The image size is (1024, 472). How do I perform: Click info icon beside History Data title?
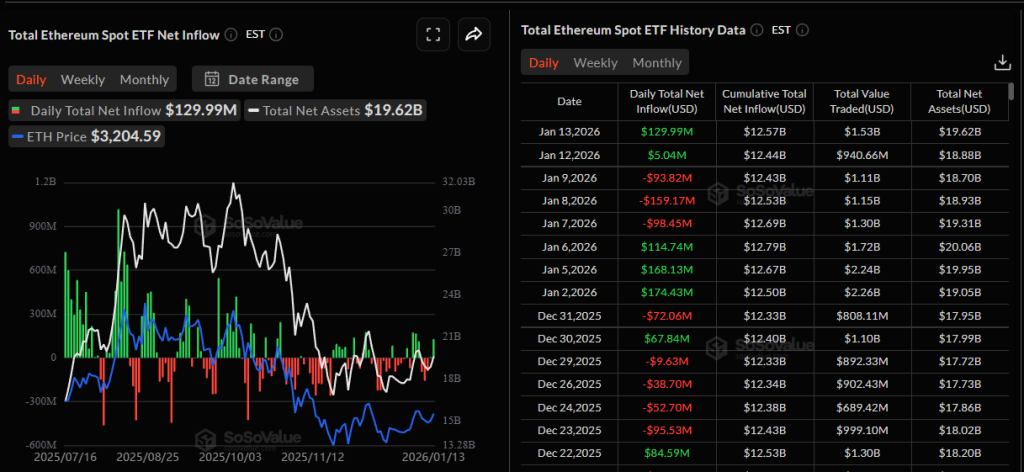[756, 30]
